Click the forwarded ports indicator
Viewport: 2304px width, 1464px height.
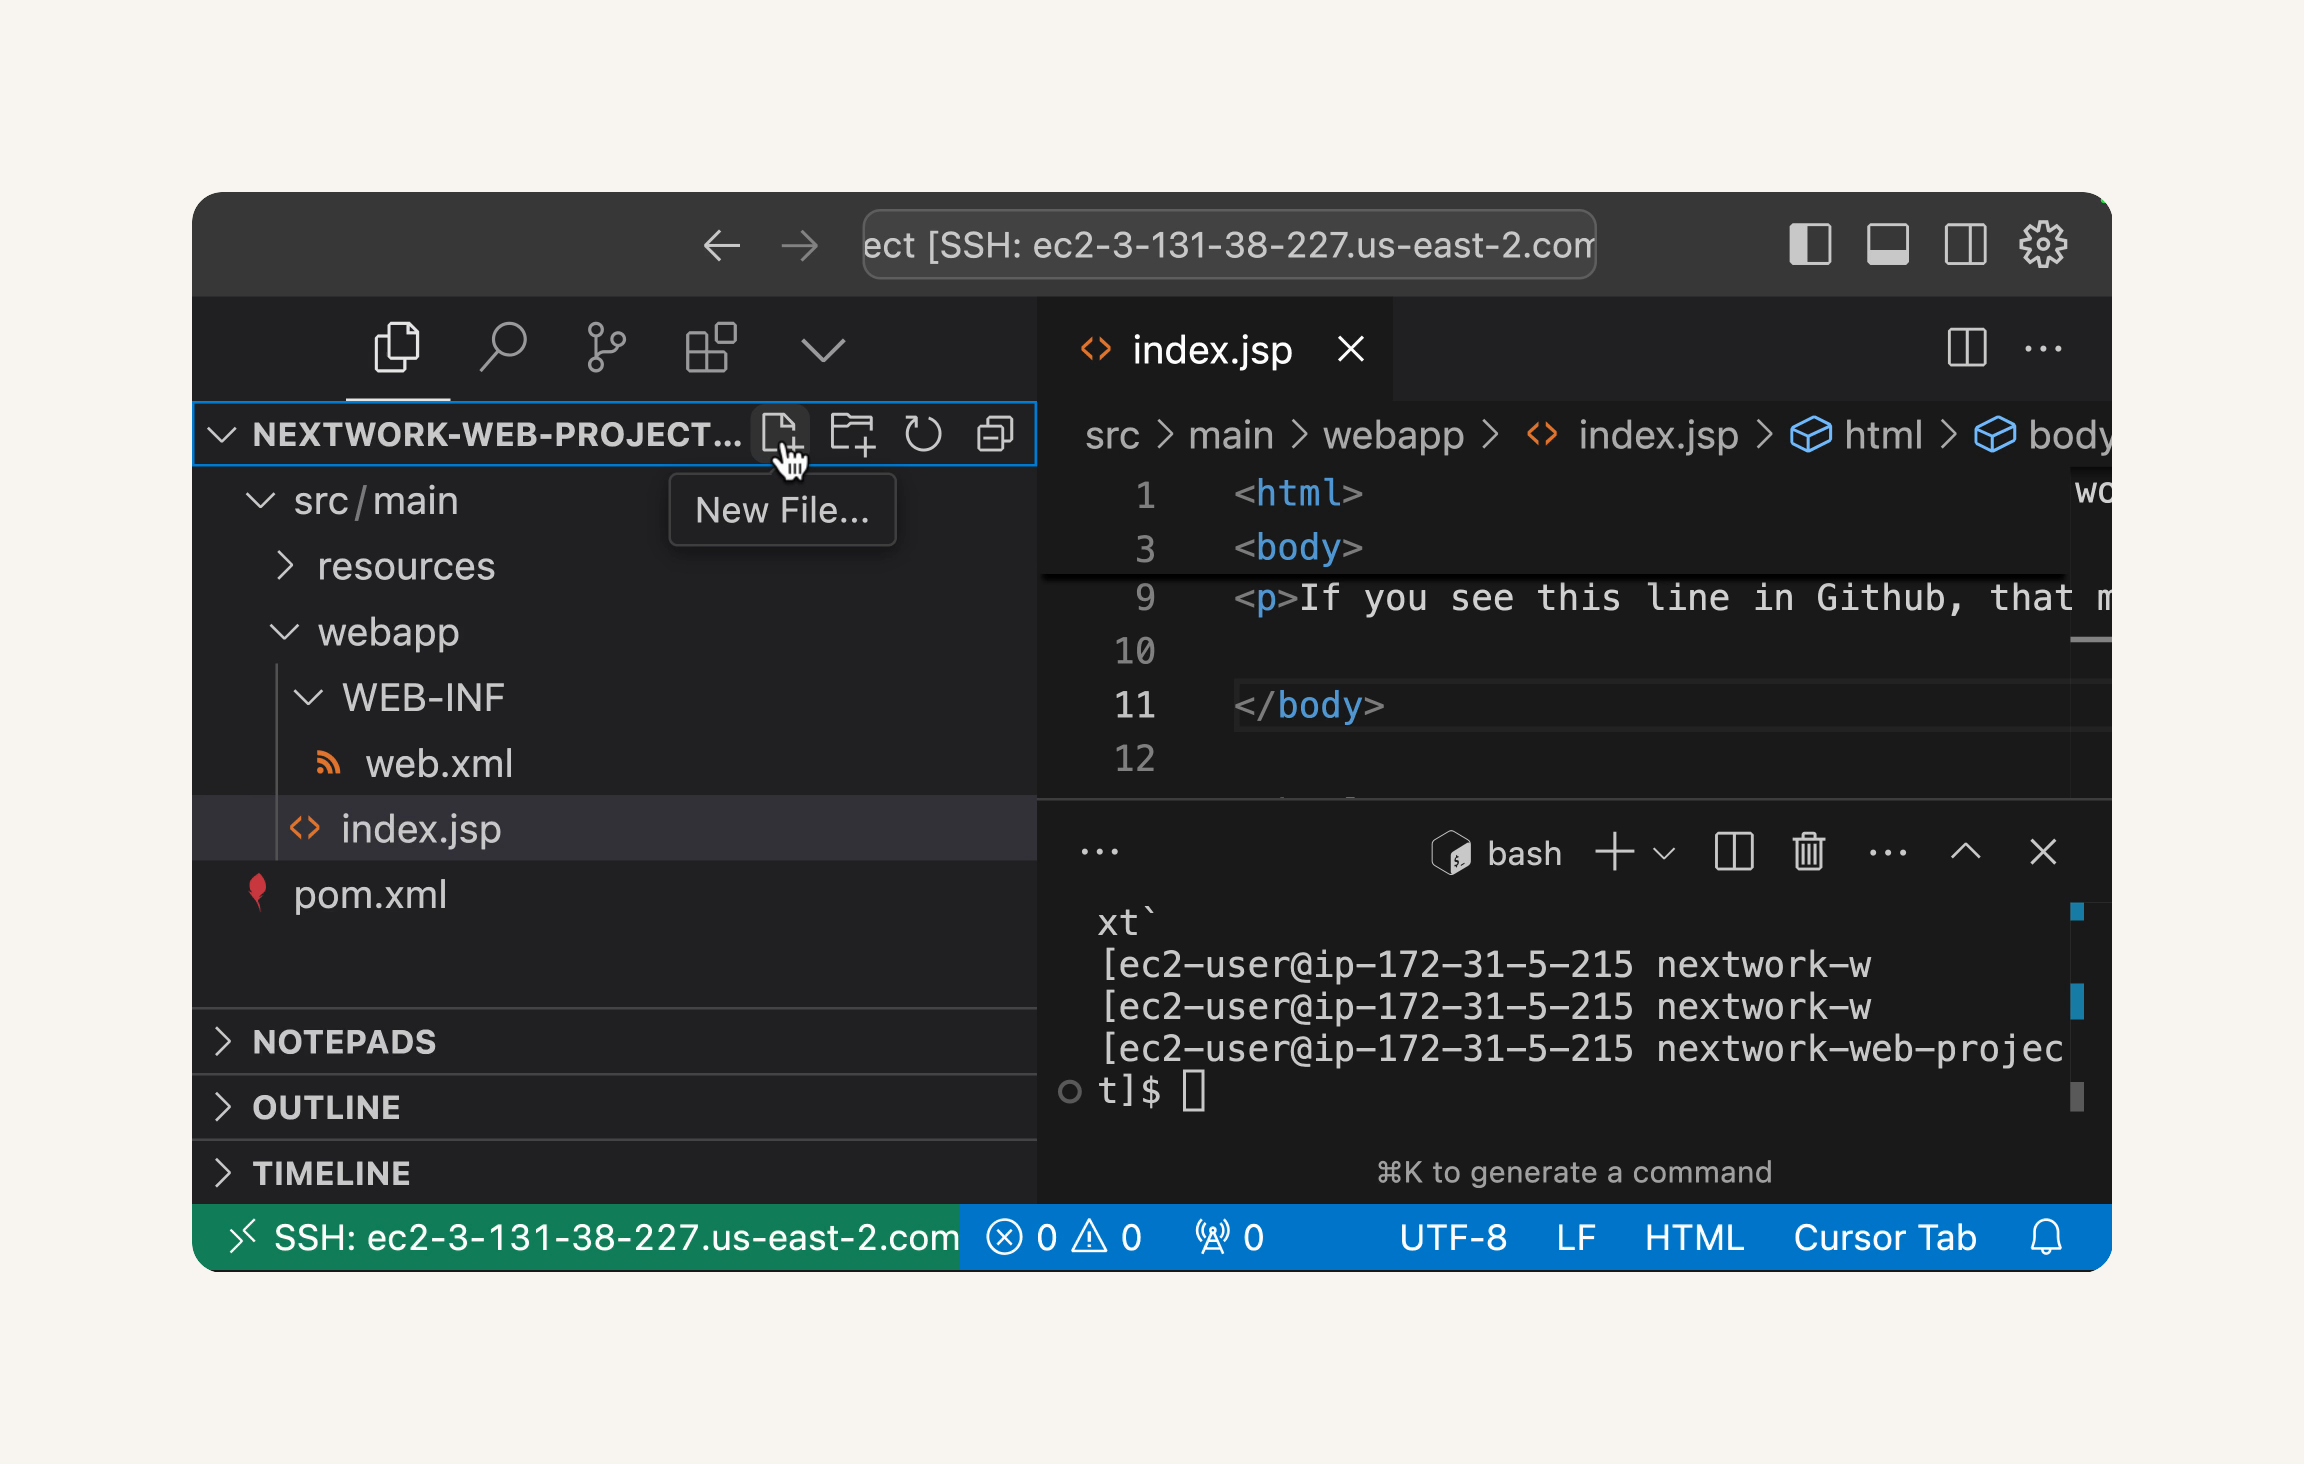tap(1229, 1237)
